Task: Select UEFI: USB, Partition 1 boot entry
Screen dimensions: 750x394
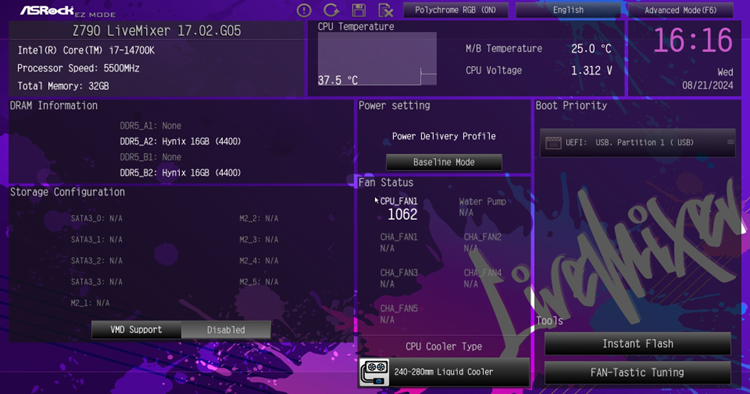Action: coord(638,142)
